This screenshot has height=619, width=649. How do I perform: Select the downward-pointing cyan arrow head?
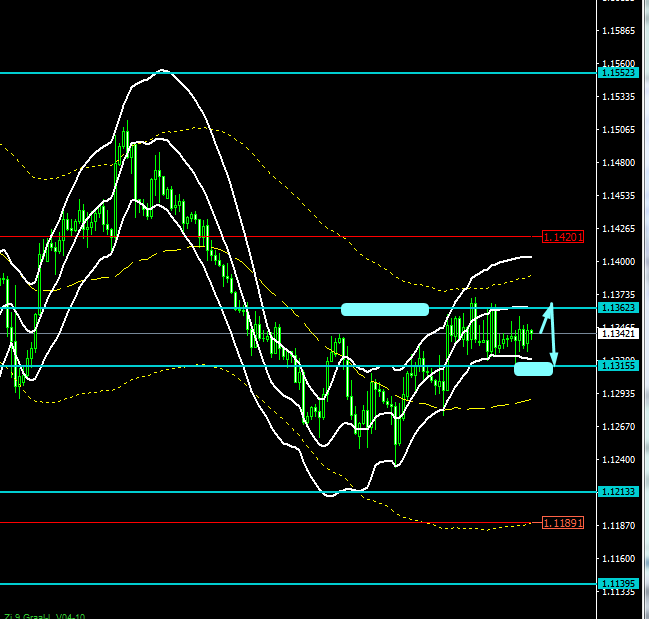(554, 360)
